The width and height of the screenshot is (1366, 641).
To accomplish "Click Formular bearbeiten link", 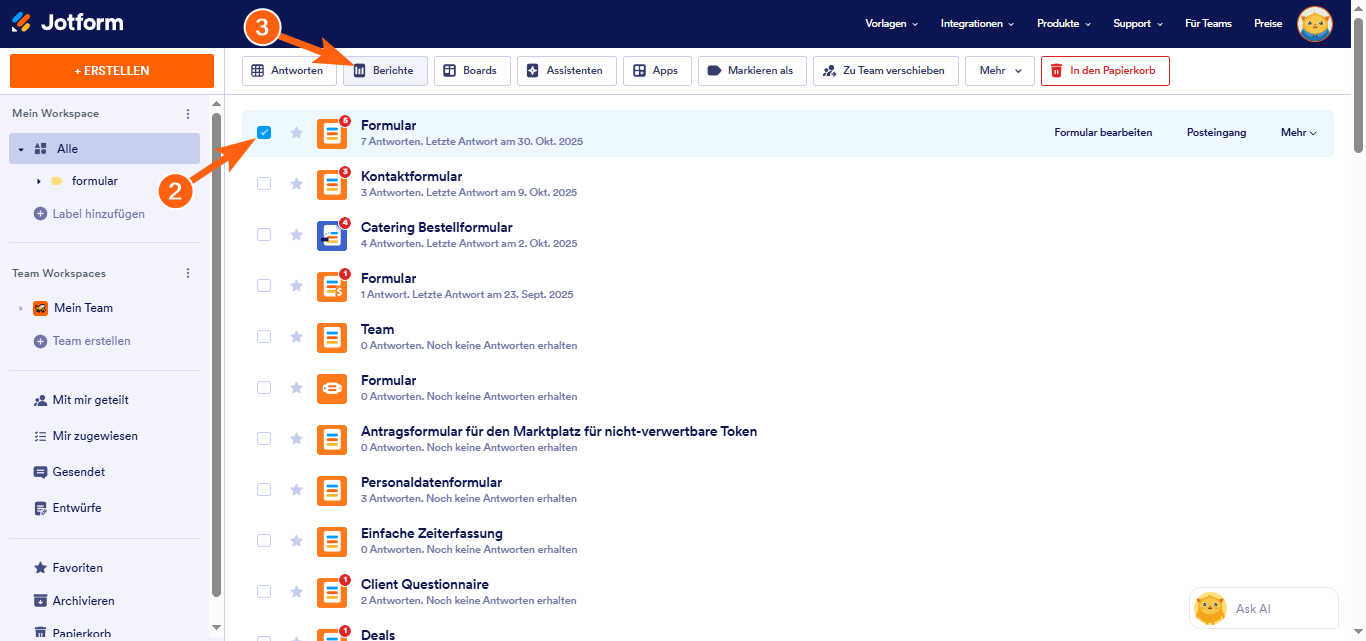I will tap(1103, 132).
